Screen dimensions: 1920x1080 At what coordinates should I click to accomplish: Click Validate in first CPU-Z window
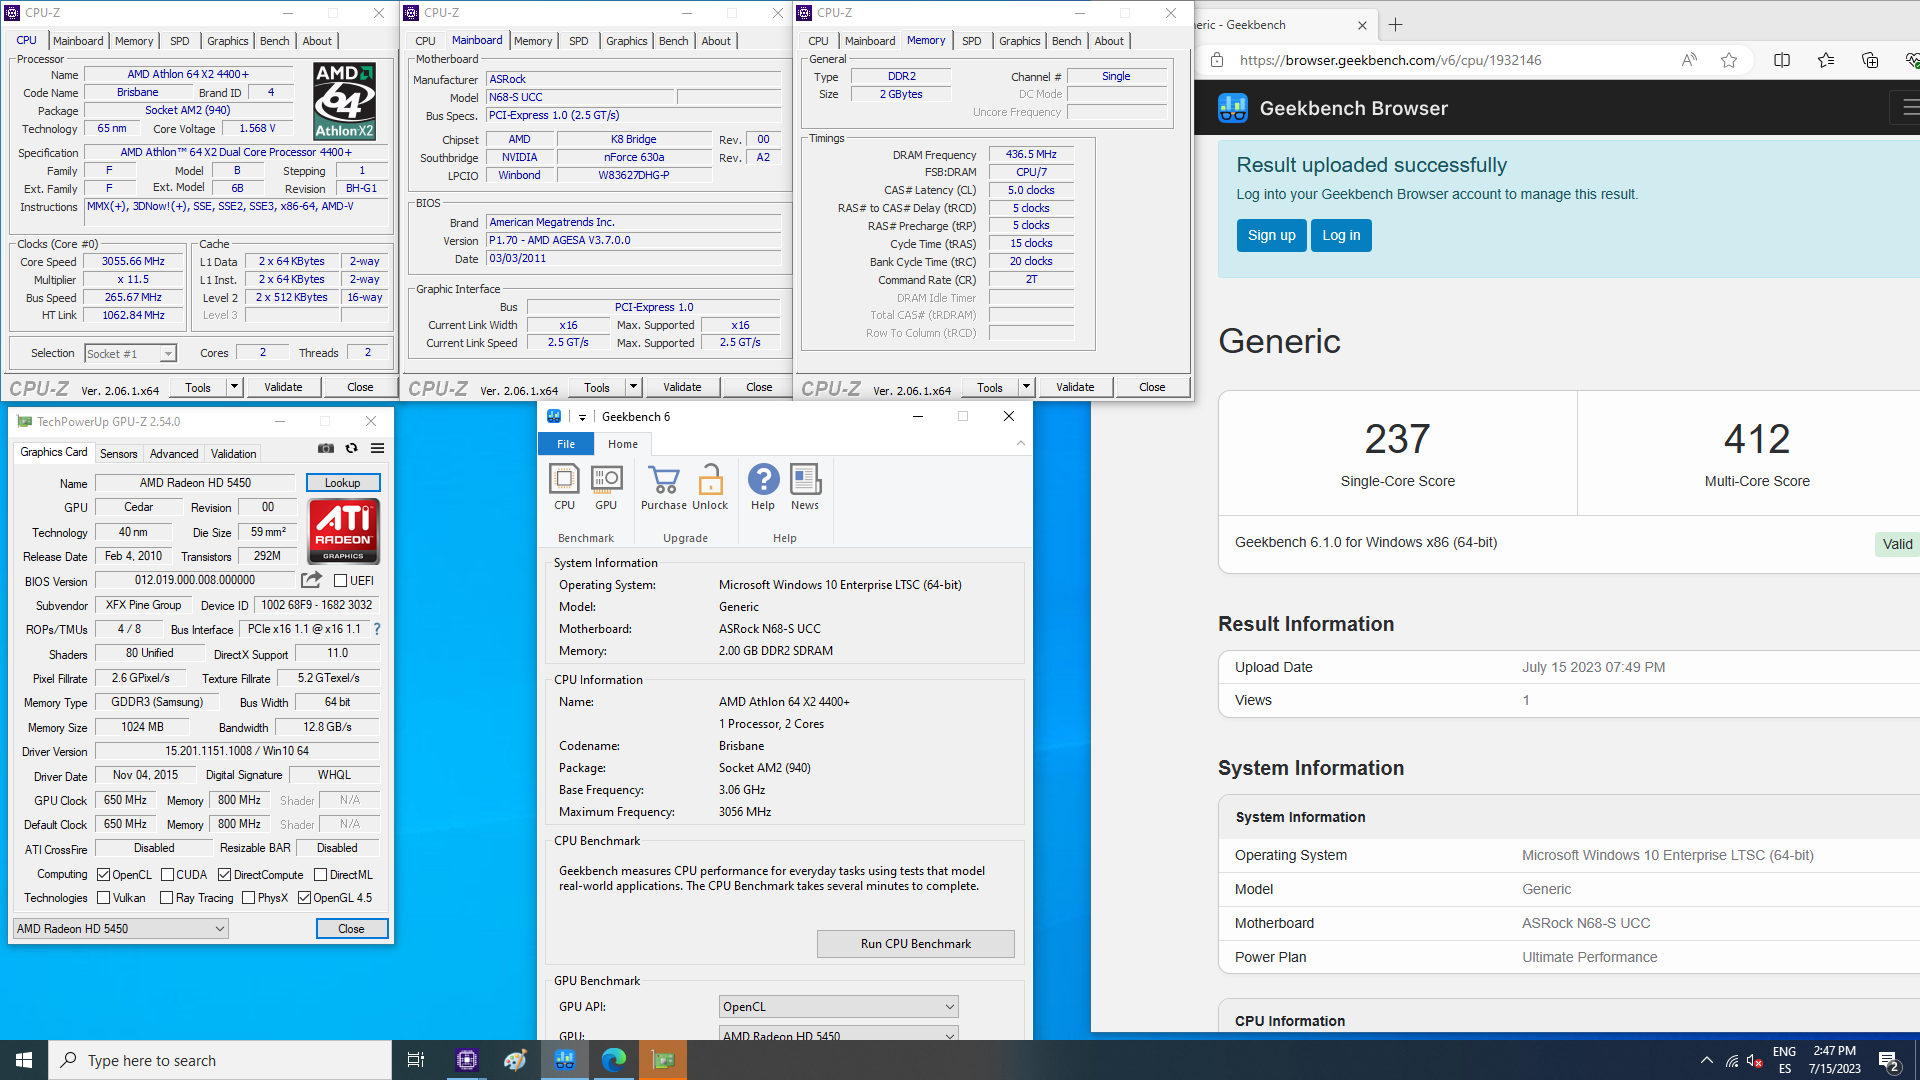tap(283, 387)
